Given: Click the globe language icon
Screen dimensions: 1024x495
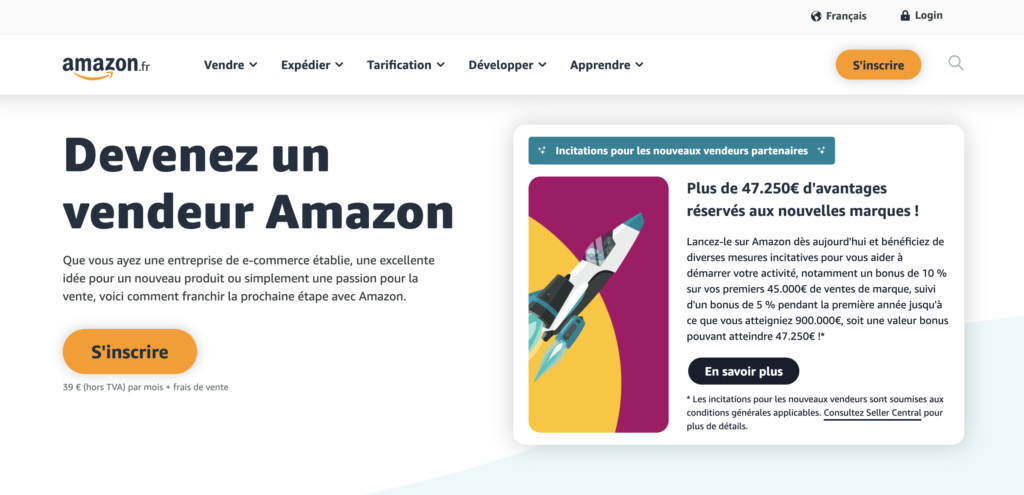Looking at the screenshot, I should [816, 16].
